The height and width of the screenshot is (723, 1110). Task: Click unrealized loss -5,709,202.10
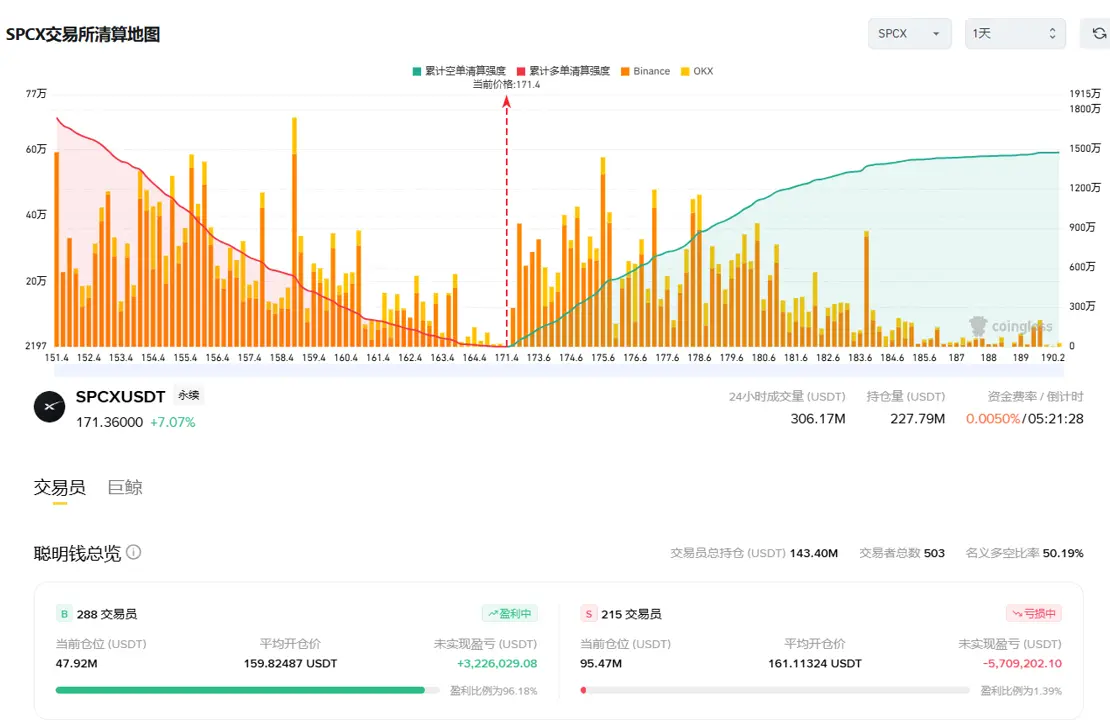1022,664
